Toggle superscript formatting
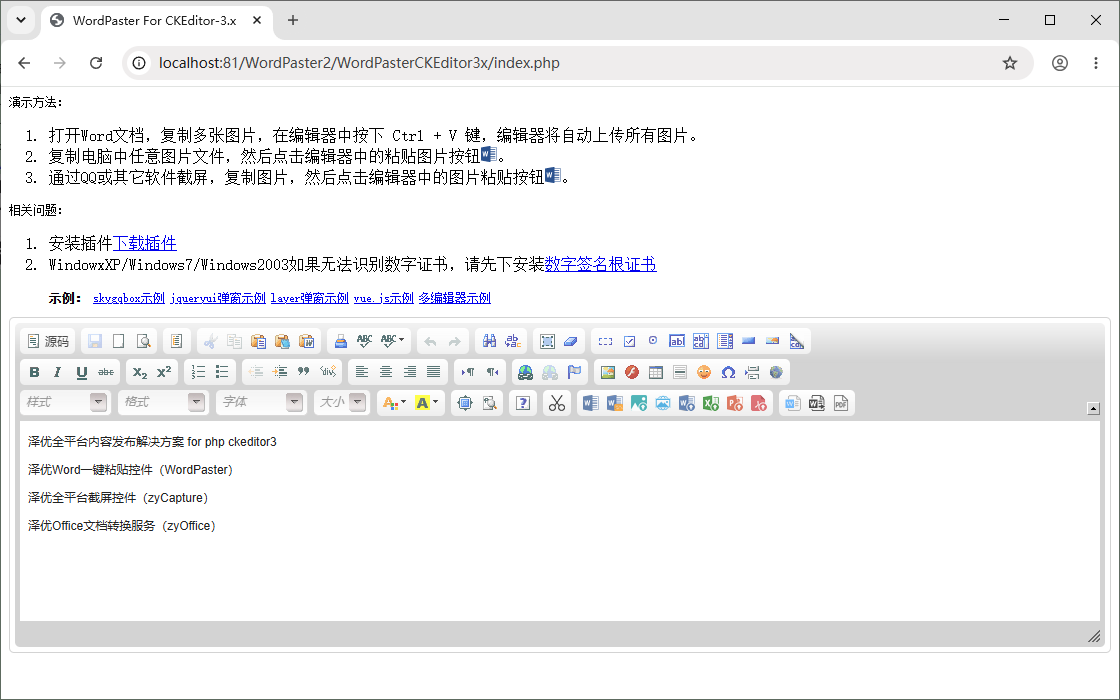The height and width of the screenshot is (700, 1120). point(164,372)
